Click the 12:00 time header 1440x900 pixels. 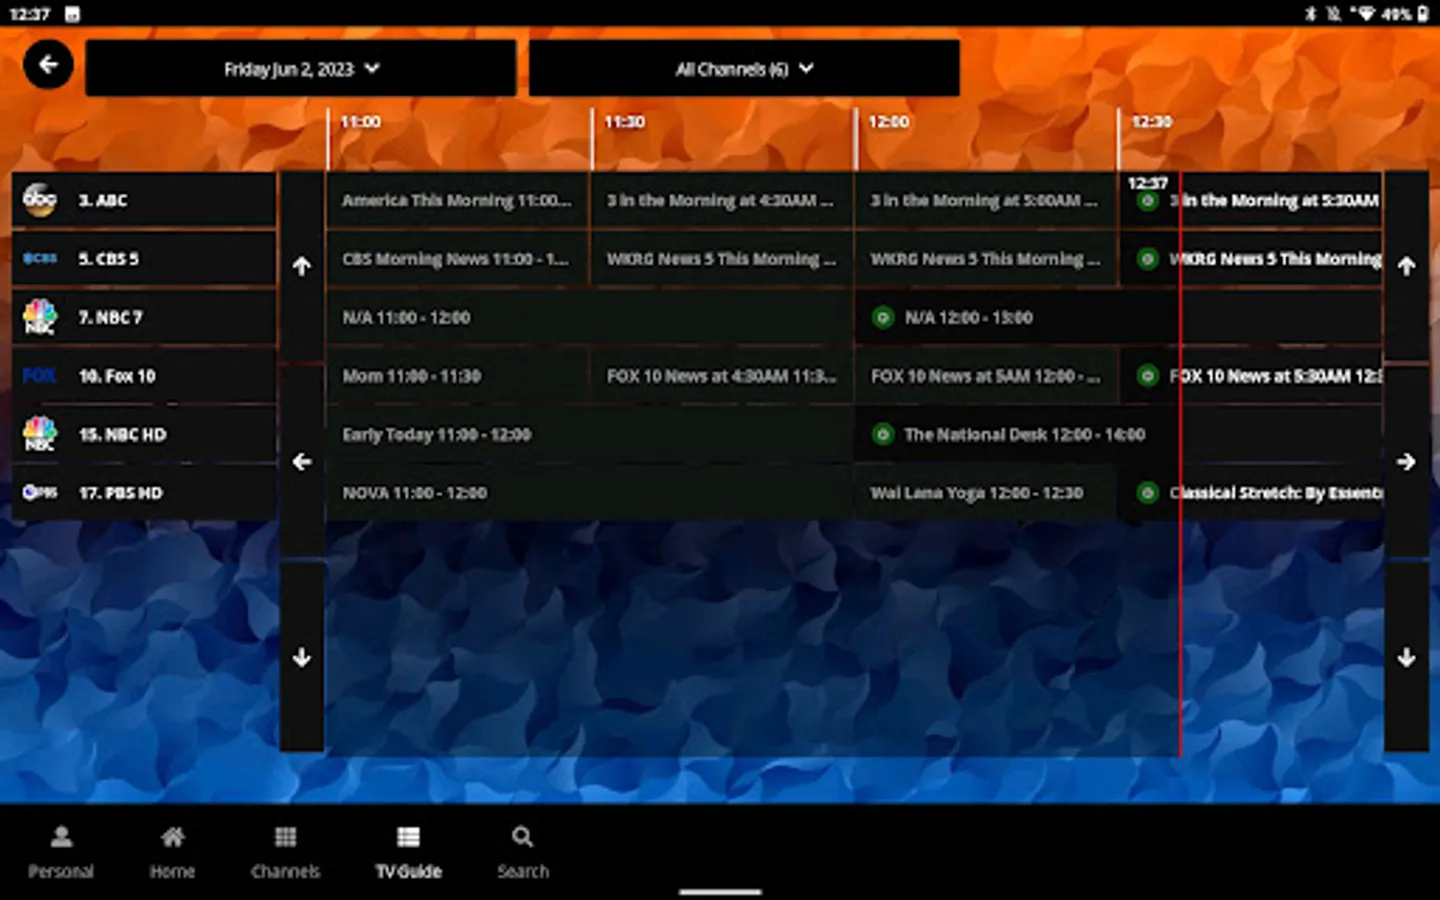(888, 122)
